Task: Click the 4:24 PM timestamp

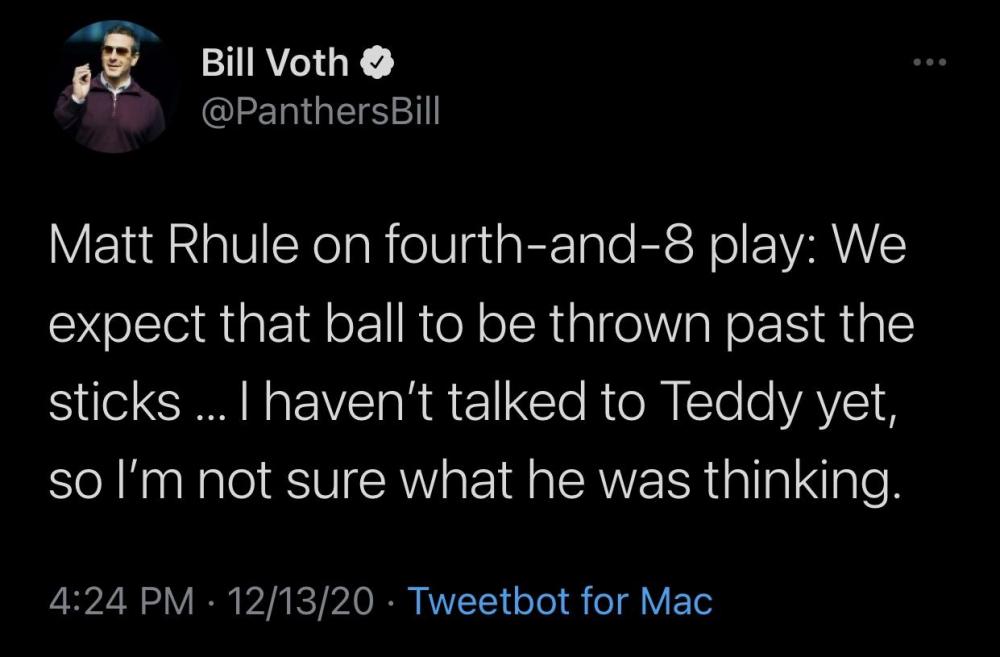Action: (121, 601)
